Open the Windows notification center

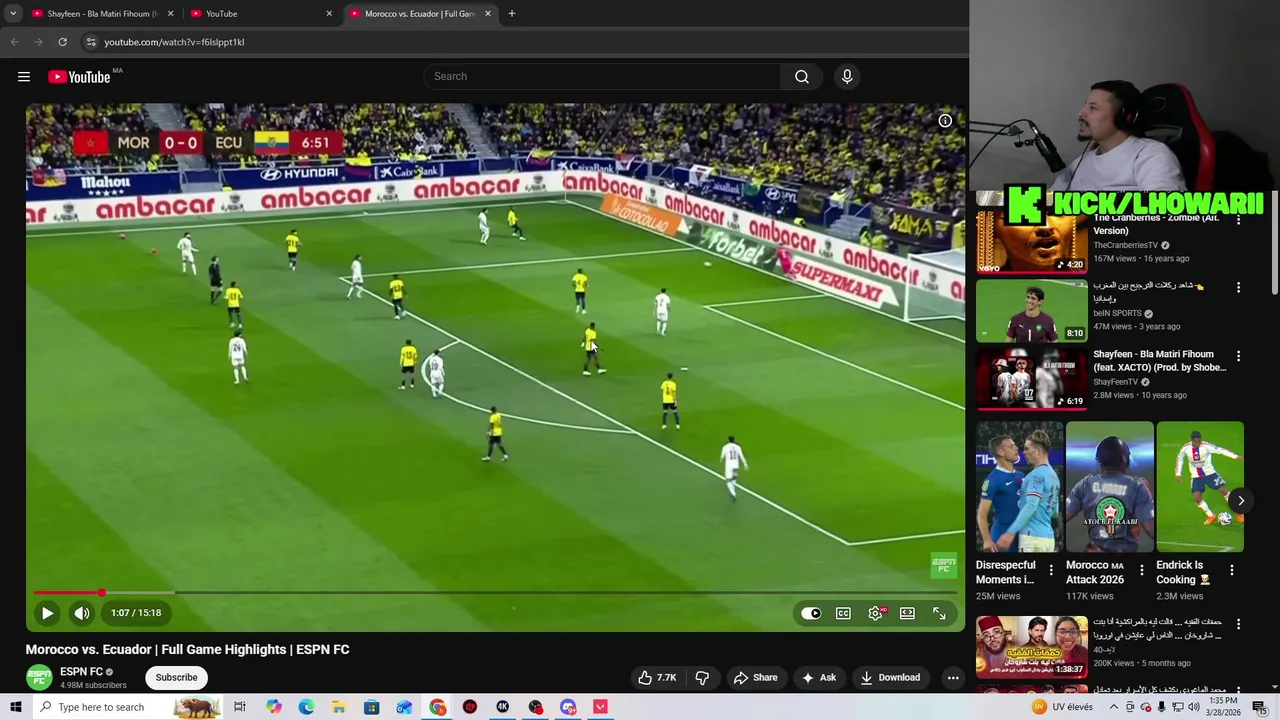pos(1259,707)
